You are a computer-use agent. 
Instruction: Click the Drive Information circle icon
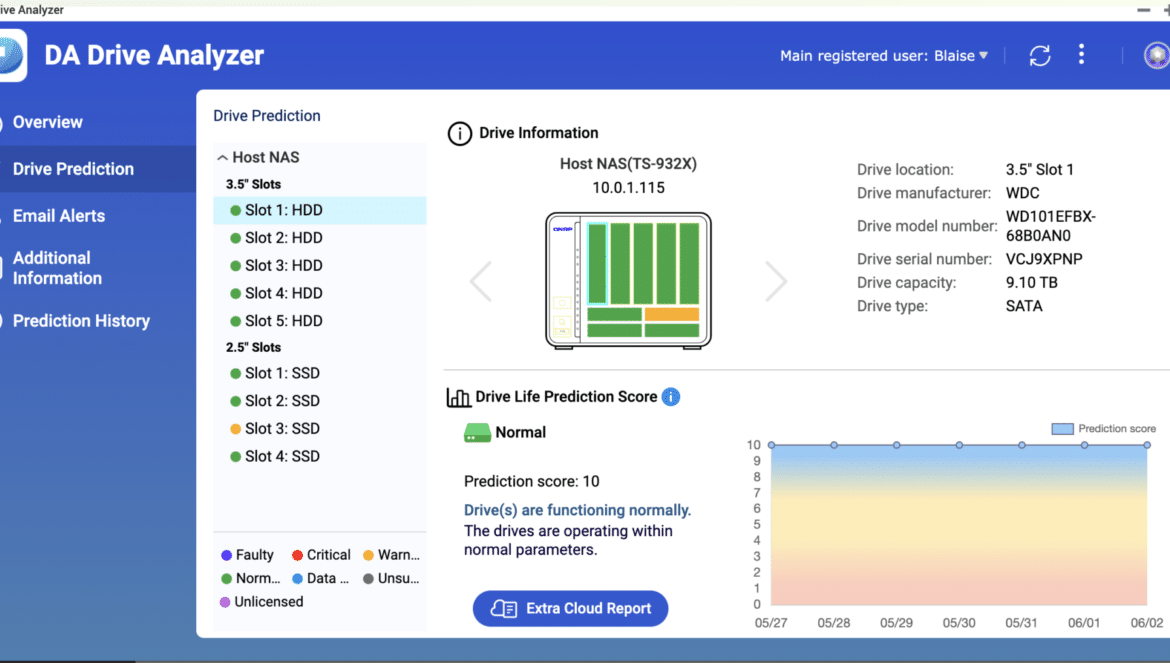coord(460,133)
